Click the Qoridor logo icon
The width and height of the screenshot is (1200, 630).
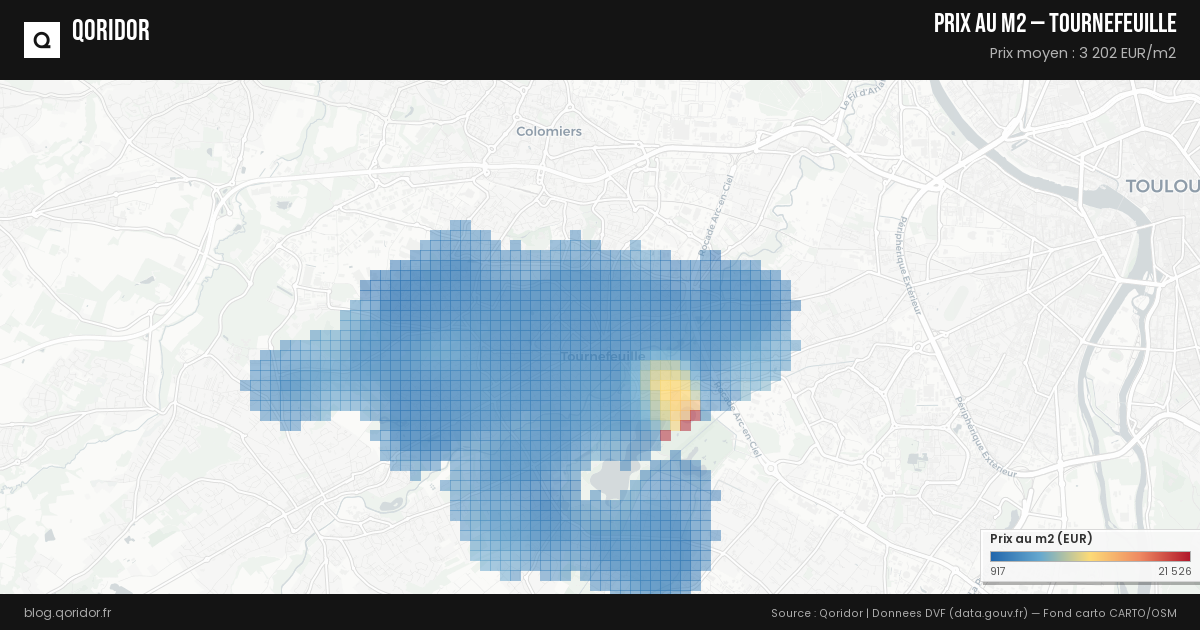42,40
